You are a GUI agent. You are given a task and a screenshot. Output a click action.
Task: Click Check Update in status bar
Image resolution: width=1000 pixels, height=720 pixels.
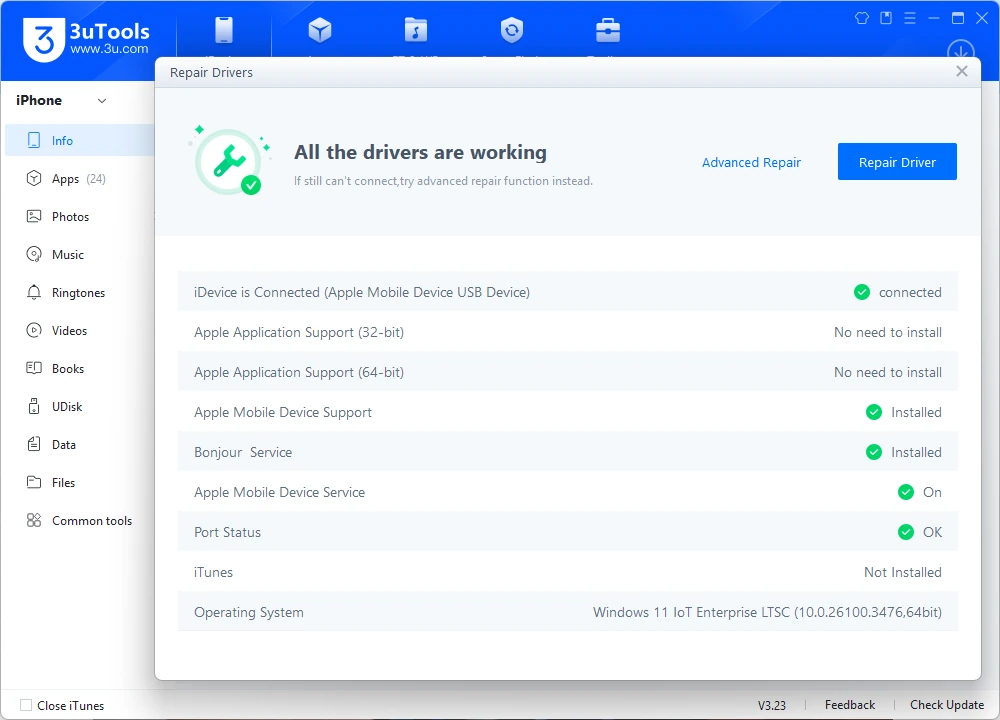[x=946, y=705]
